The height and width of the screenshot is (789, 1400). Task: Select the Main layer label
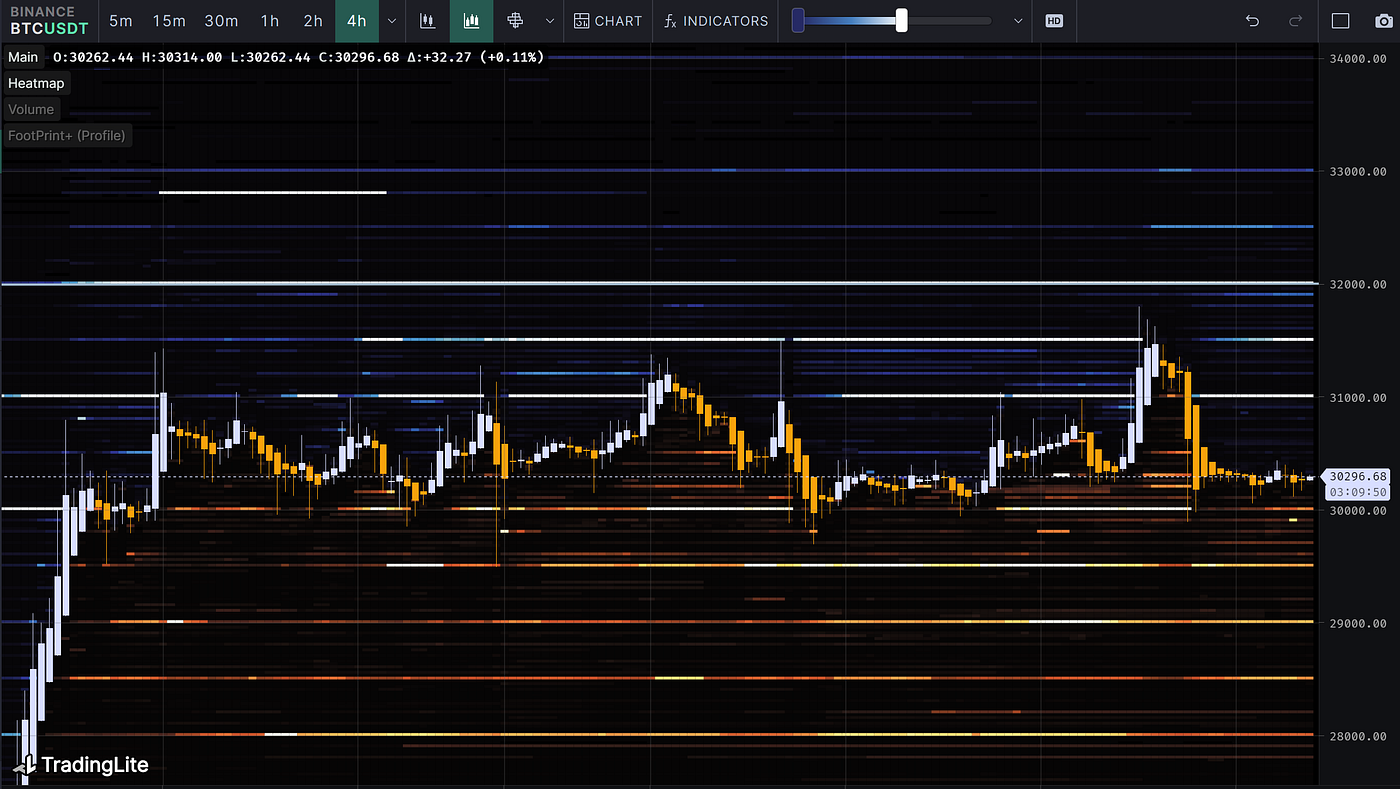click(x=23, y=57)
